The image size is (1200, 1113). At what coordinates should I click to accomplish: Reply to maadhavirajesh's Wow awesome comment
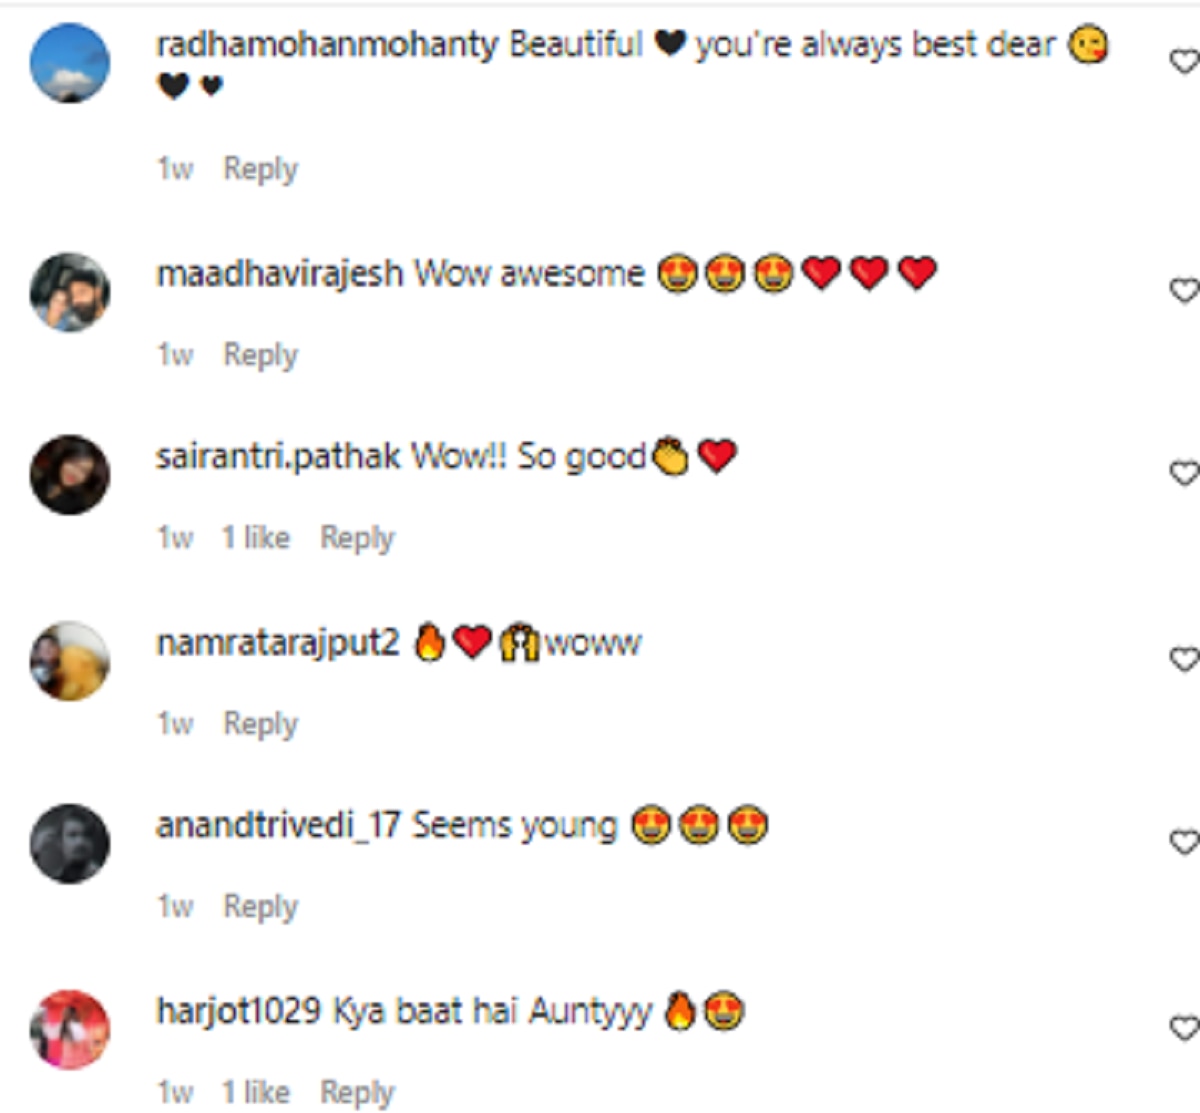point(260,355)
